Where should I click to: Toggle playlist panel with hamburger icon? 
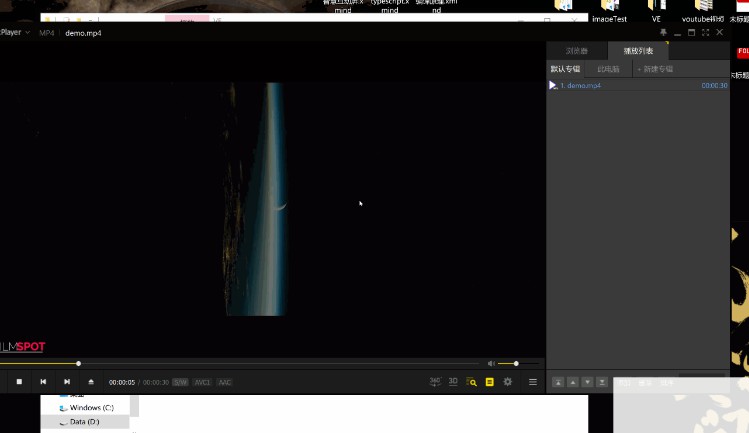[x=533, y=381]
